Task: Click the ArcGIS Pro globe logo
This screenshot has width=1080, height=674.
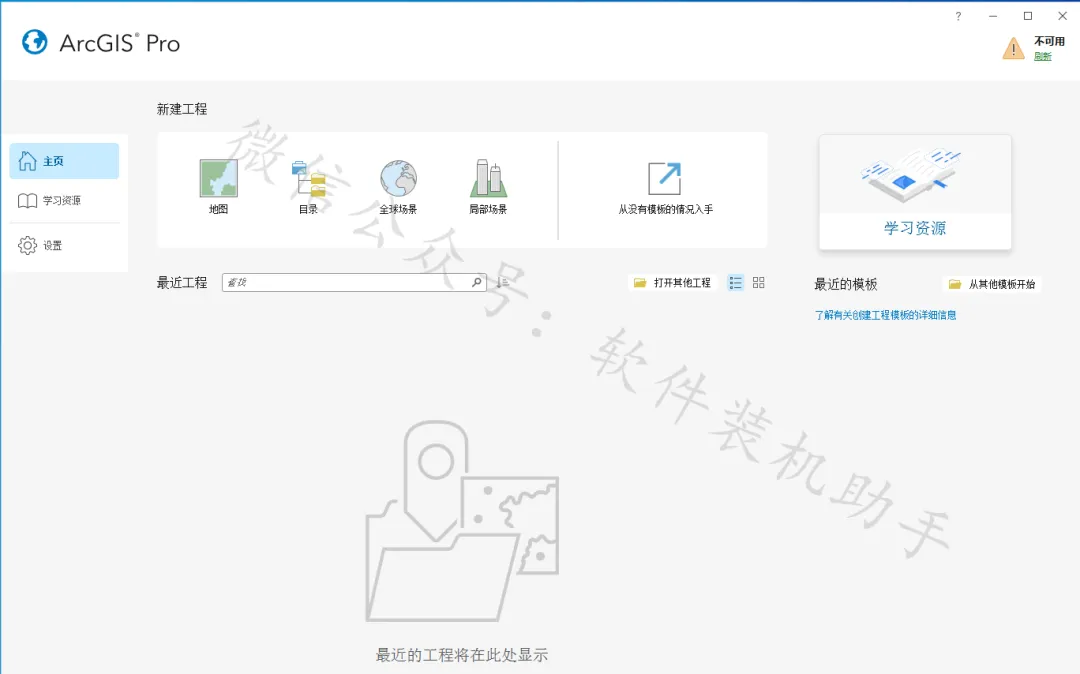Action: coord(34,43)
